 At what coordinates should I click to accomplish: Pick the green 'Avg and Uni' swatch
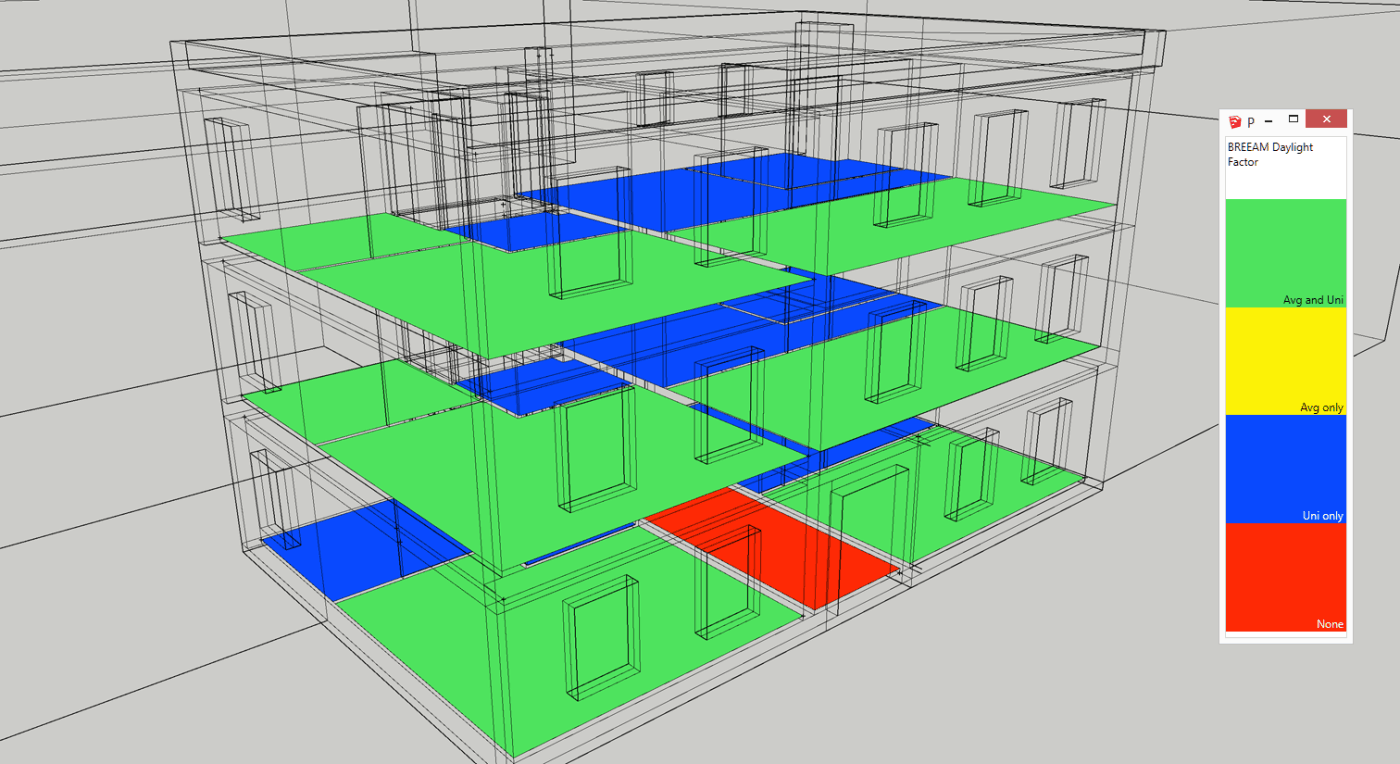[1286, 253]
